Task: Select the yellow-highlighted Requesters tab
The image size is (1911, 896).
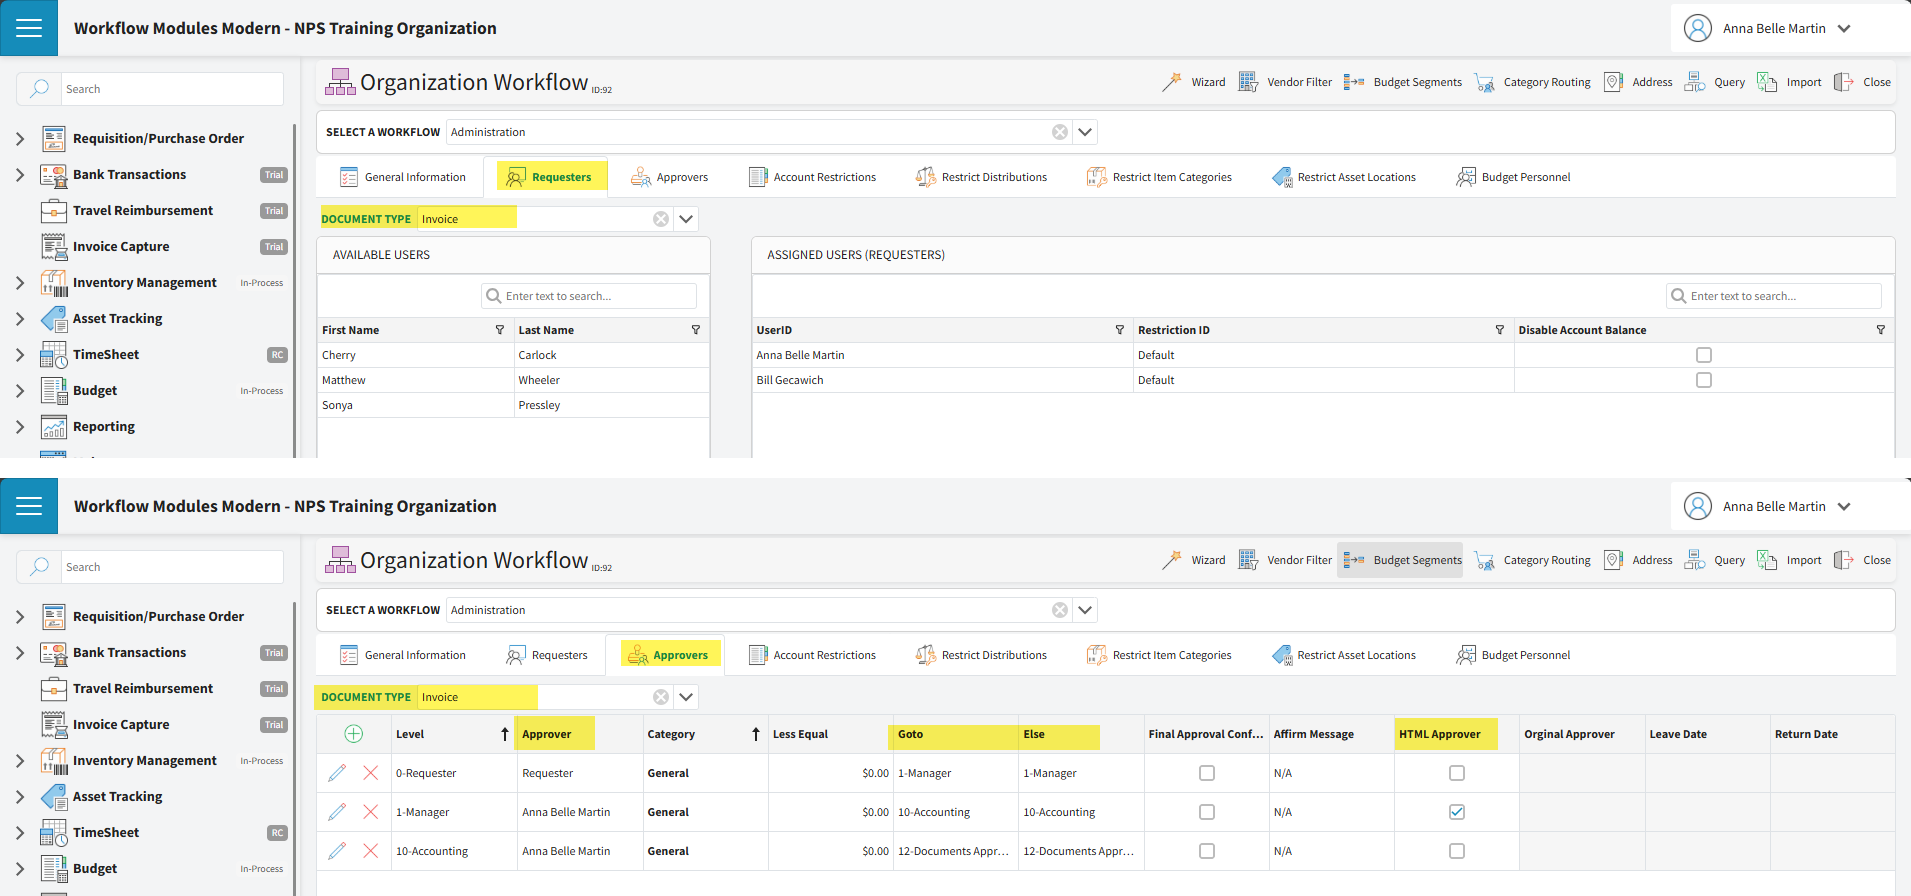Action: tap(551, 177)
